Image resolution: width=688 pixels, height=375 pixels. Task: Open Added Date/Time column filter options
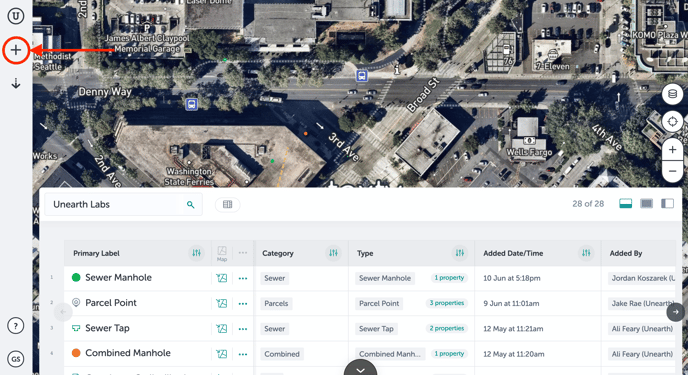click(x=586, y=253)
